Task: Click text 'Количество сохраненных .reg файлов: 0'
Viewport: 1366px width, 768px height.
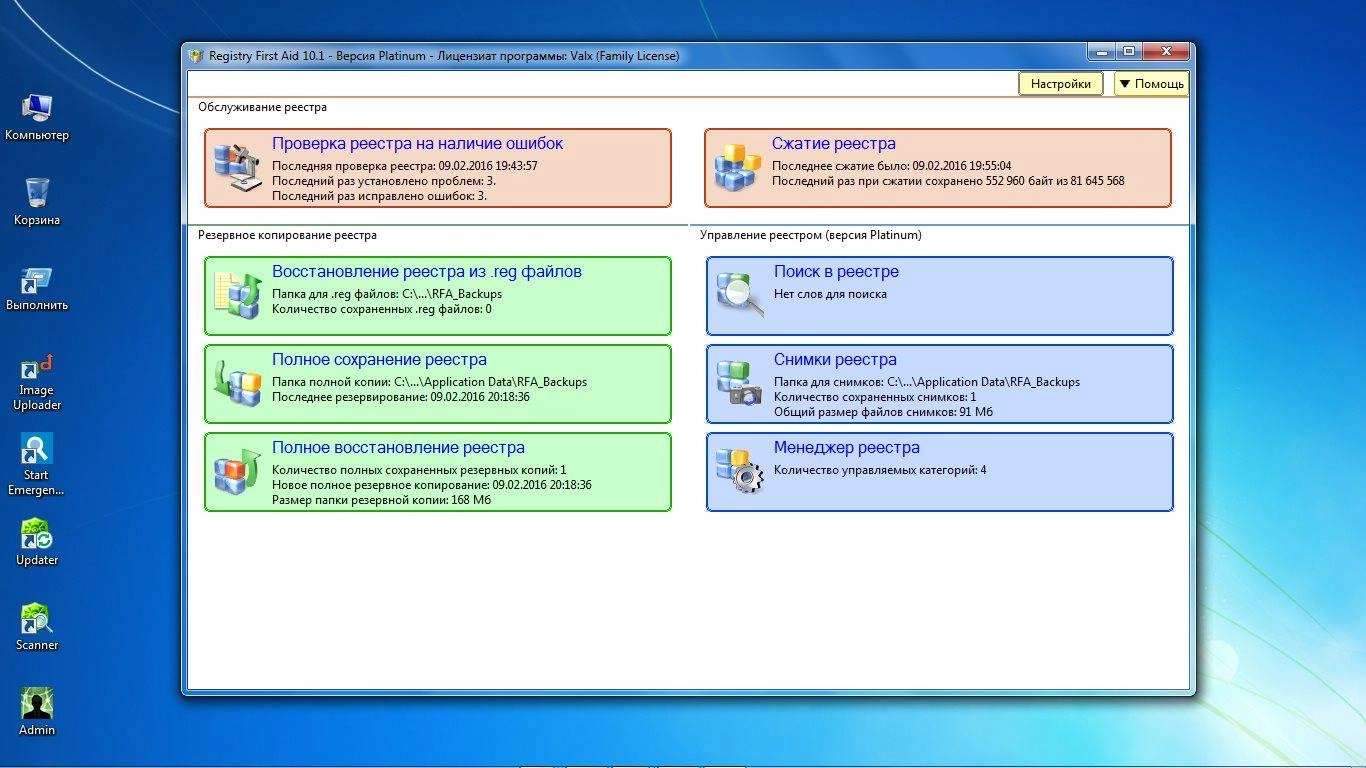Action: coord(382,309)
